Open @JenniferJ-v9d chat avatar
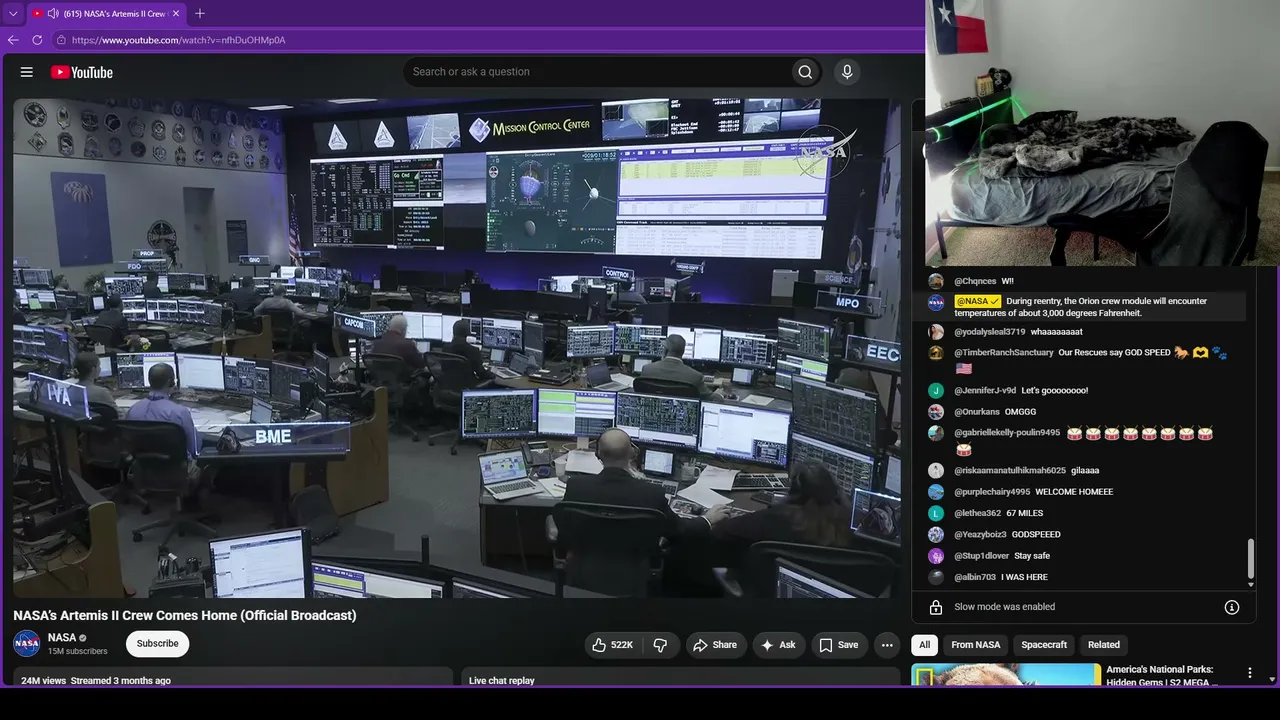This screenshot has height=720, width=1280. (936, 391)
